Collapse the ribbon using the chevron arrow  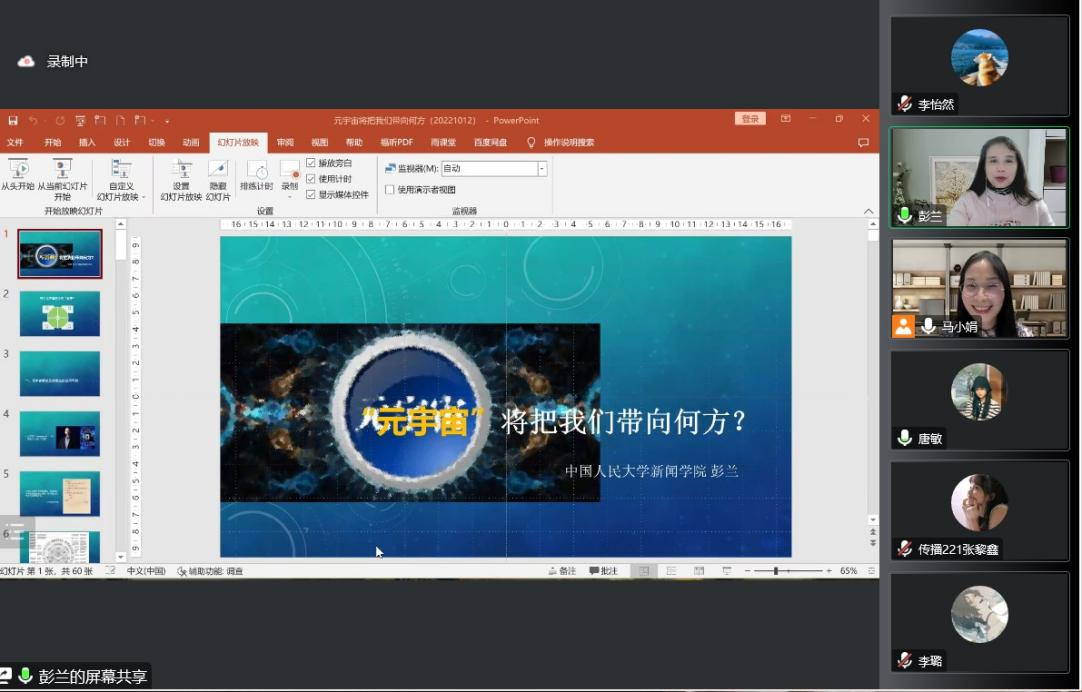(868, 211)
